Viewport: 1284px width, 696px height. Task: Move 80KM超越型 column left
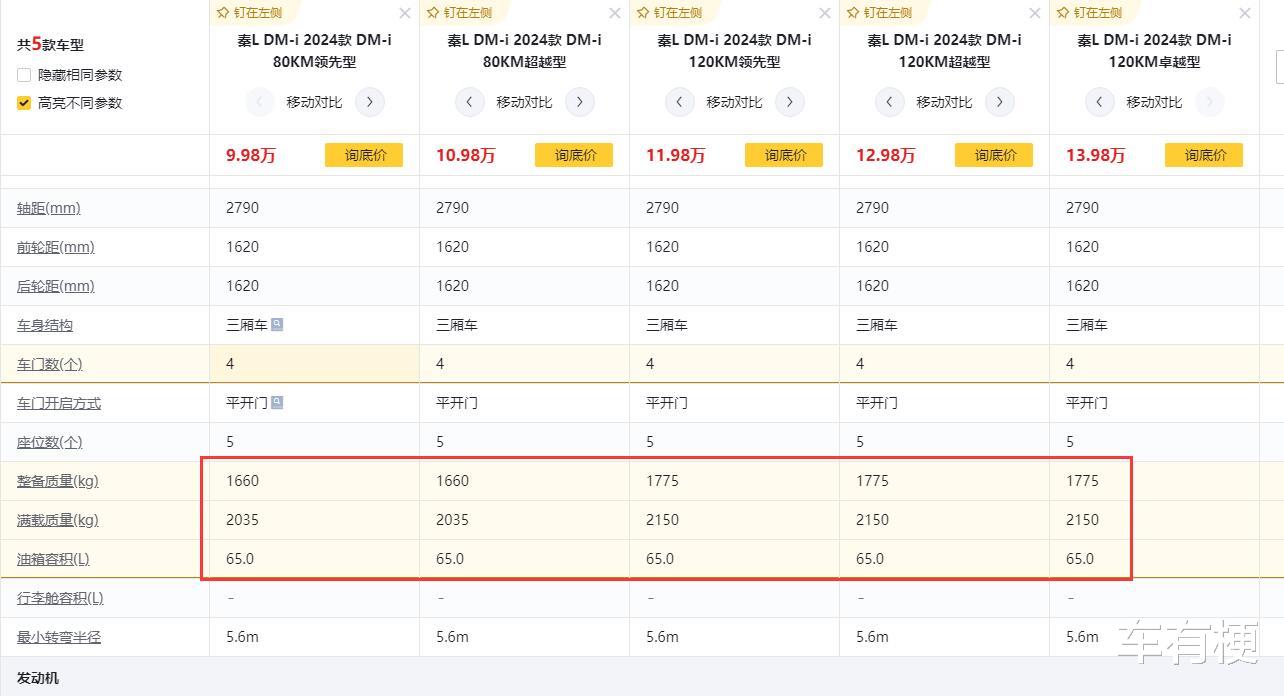click(470, 102)
